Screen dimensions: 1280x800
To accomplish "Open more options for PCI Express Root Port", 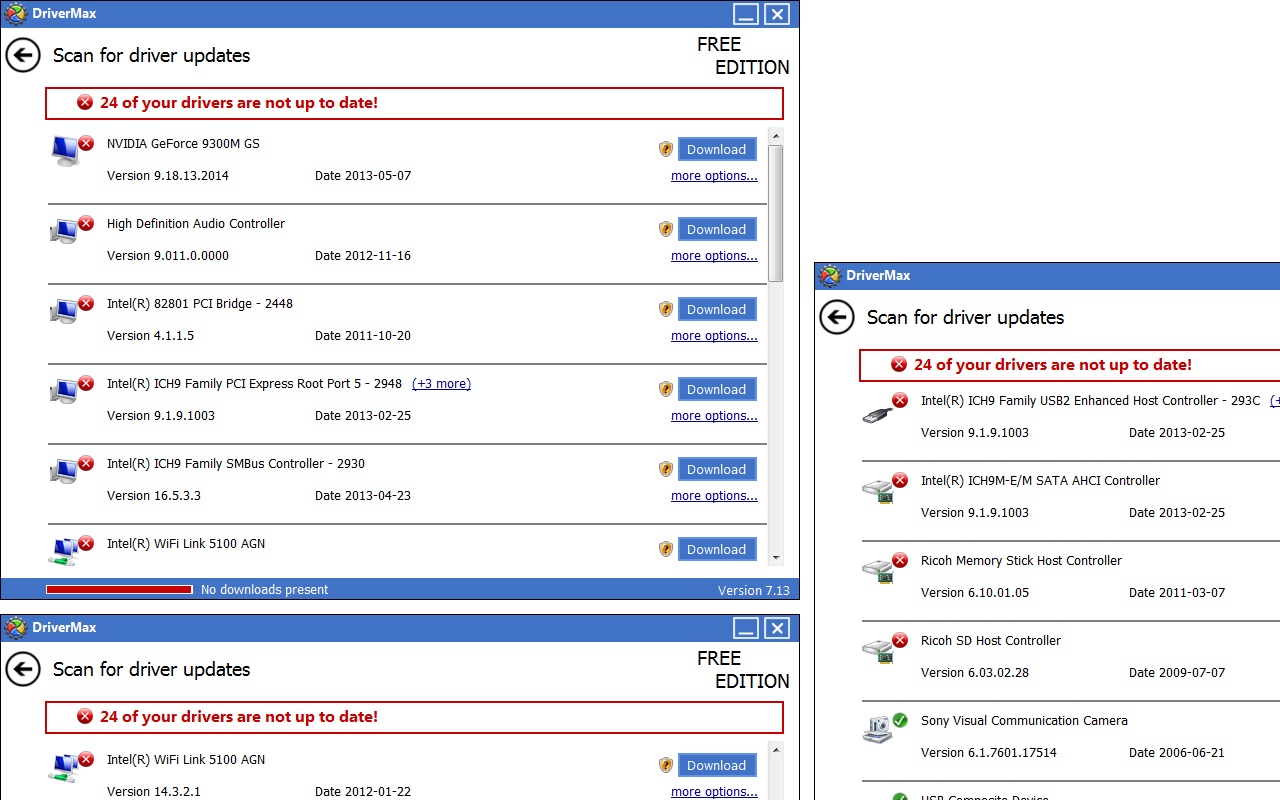I will click(714, 416).
